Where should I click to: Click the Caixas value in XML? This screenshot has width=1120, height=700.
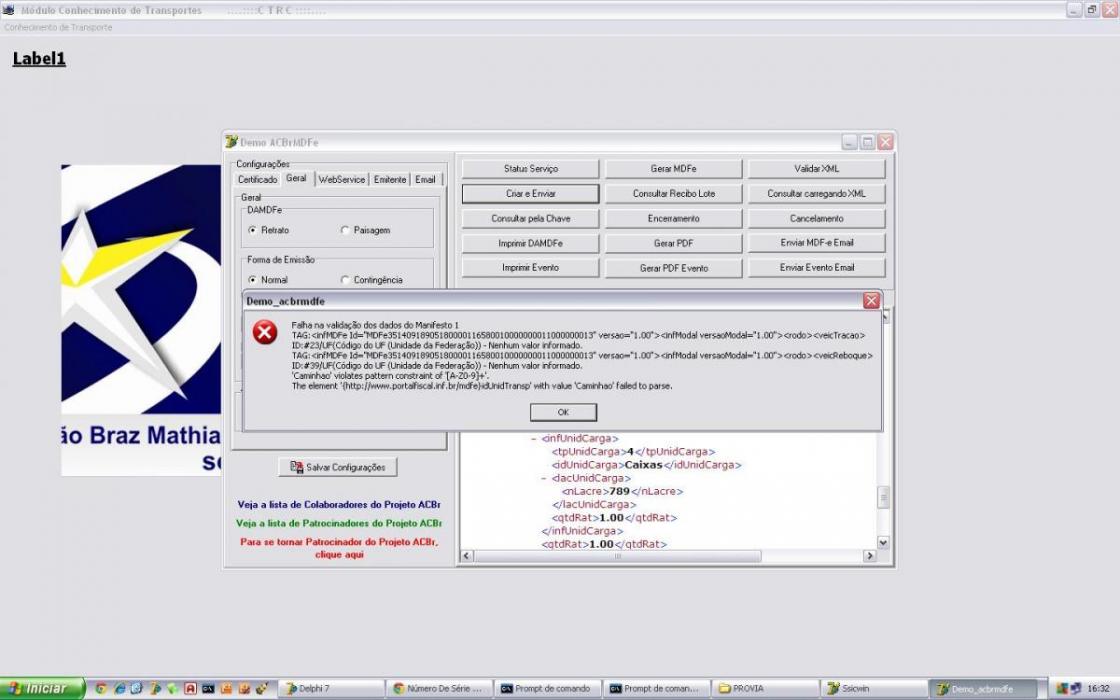click(644, 465)
